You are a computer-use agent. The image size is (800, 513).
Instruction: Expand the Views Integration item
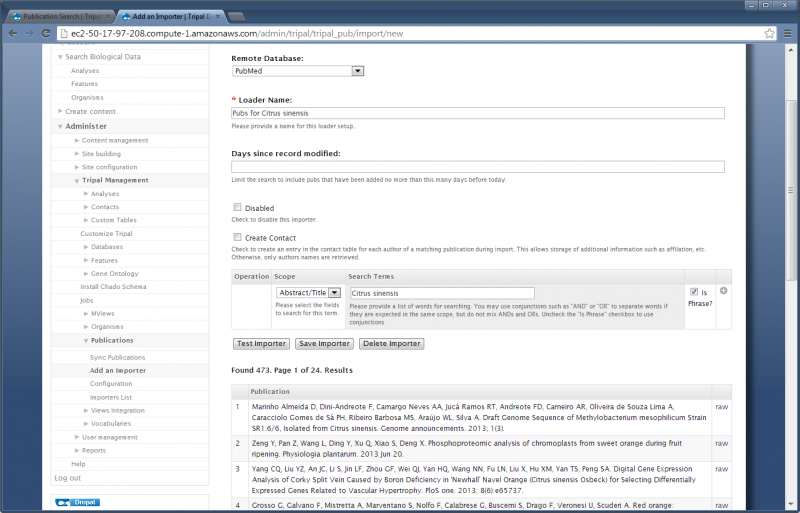(86, 410)
